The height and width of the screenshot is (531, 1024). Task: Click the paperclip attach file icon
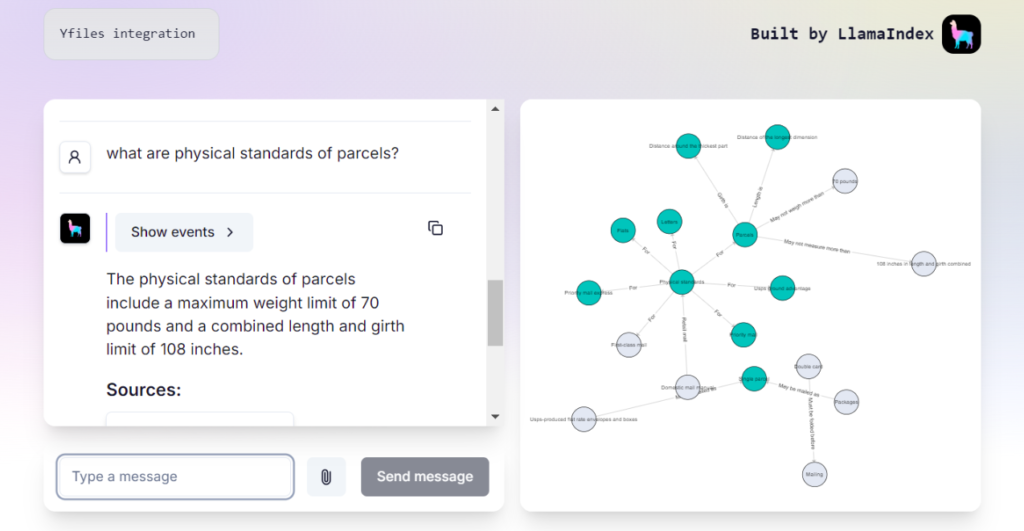click(x=326, y=477)
